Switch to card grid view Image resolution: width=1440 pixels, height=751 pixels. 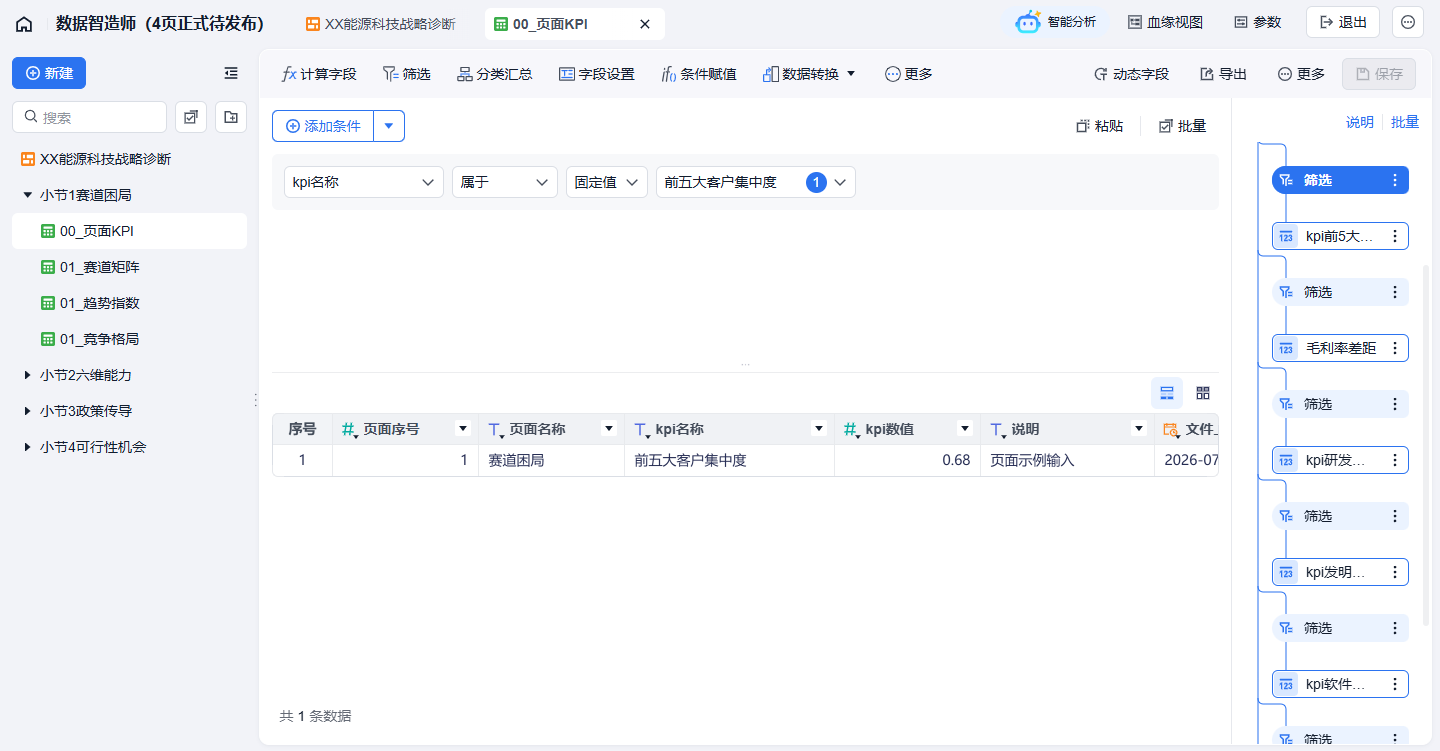[x=1203, y=393]
